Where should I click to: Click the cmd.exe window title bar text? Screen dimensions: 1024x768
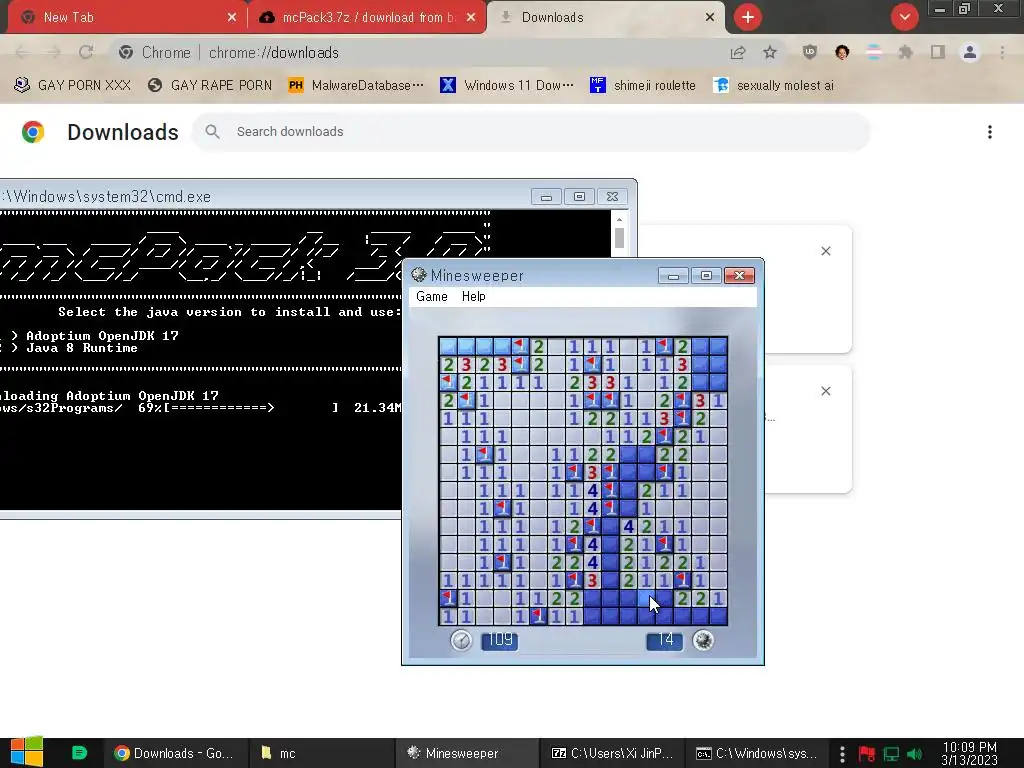point(106,197)
